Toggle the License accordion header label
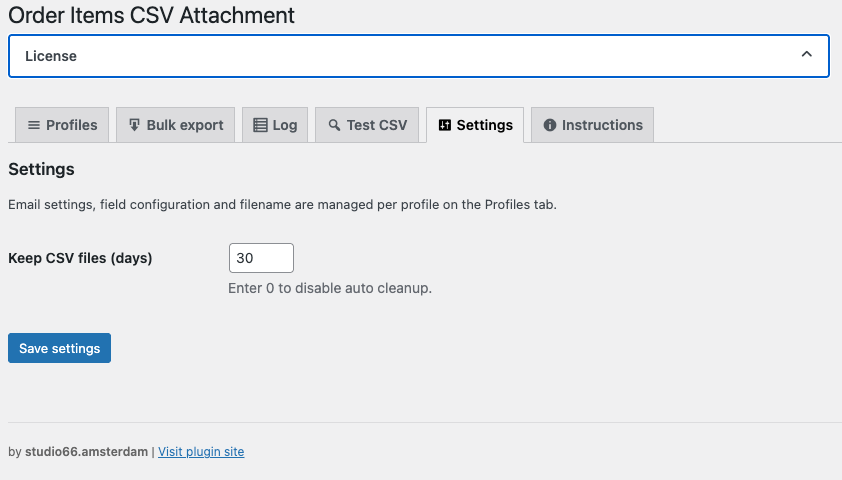Image resolution: width=842 pixels, height=480 pixels. pyautogui.click(x=51, y=57)
